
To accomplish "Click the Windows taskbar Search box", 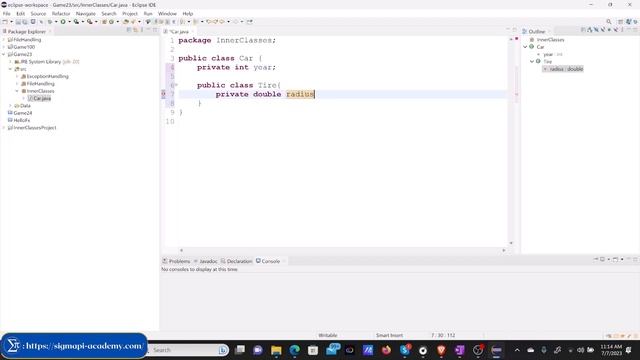I will [x=187, y=350].
